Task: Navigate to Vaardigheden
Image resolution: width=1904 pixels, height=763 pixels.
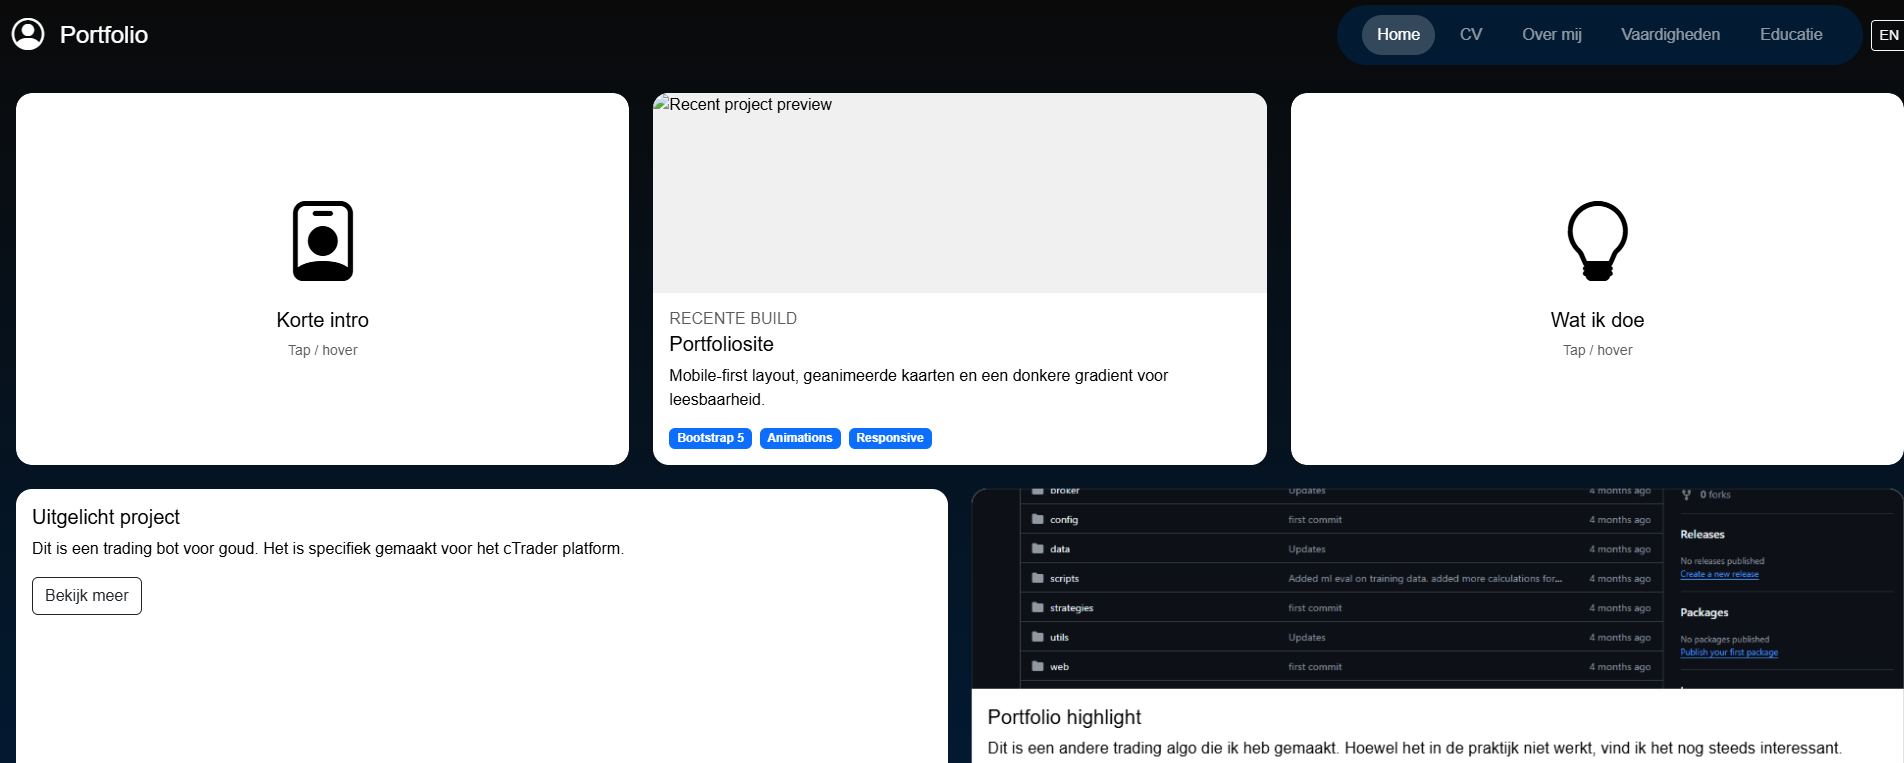Action: click(x=1670, y=35)
